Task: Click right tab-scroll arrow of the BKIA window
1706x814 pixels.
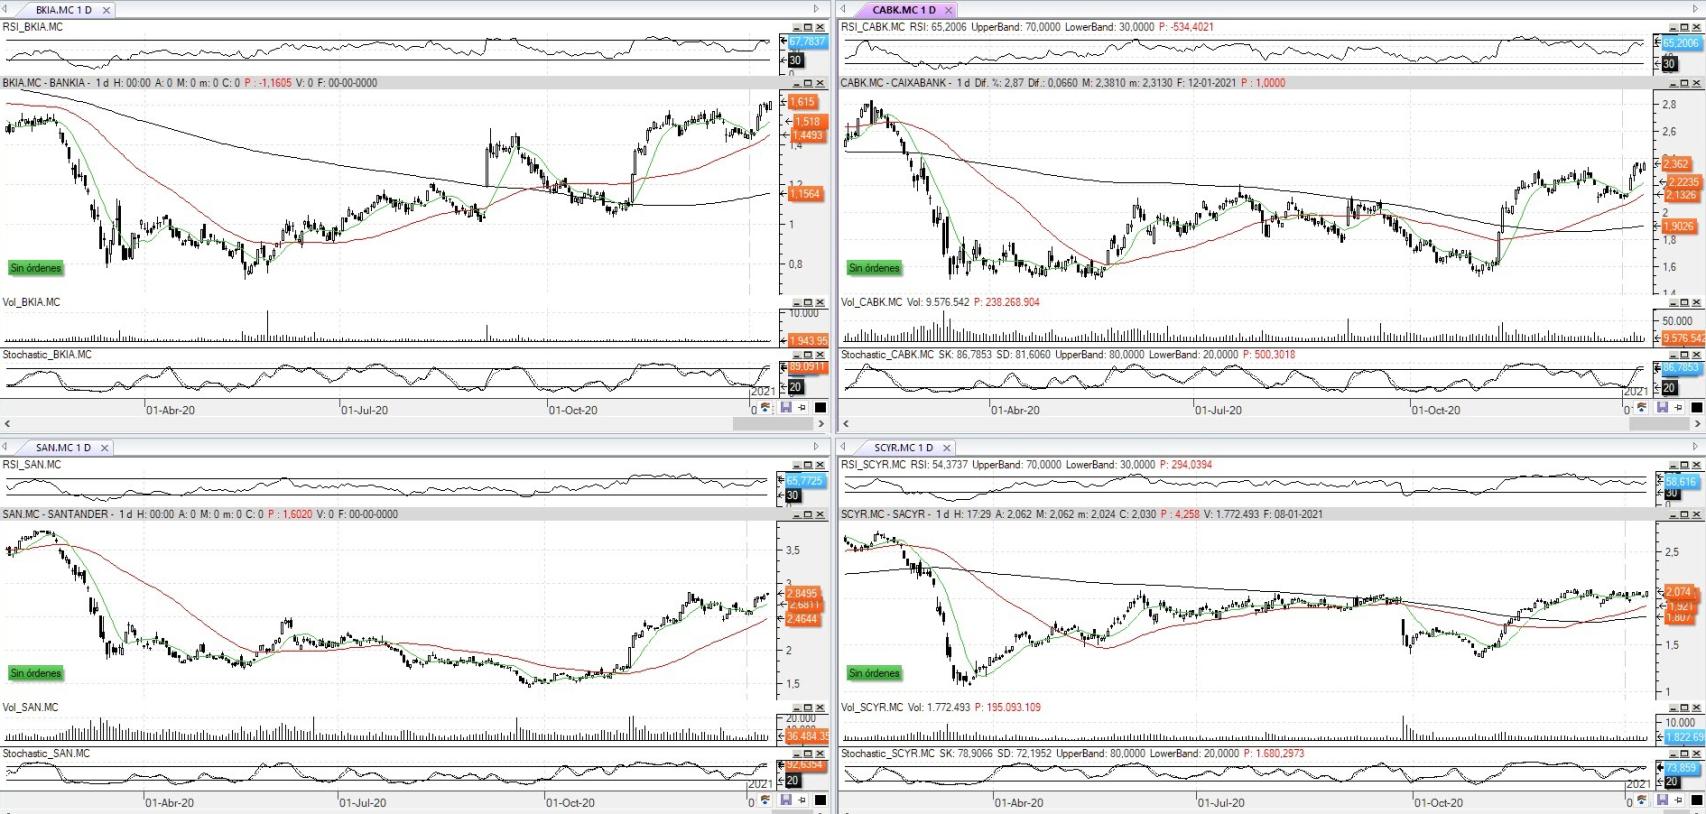Action: [816, 9]
